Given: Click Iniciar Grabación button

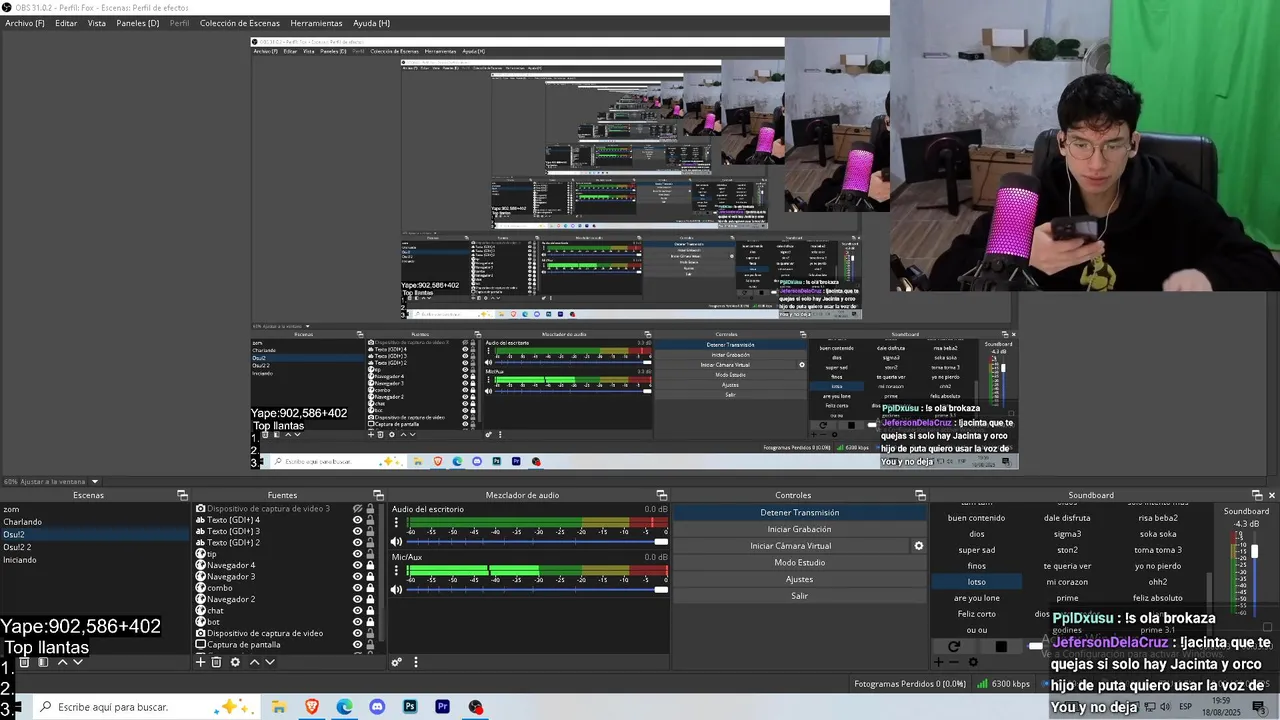Looking at the screenshot, I should click(799, 529).
